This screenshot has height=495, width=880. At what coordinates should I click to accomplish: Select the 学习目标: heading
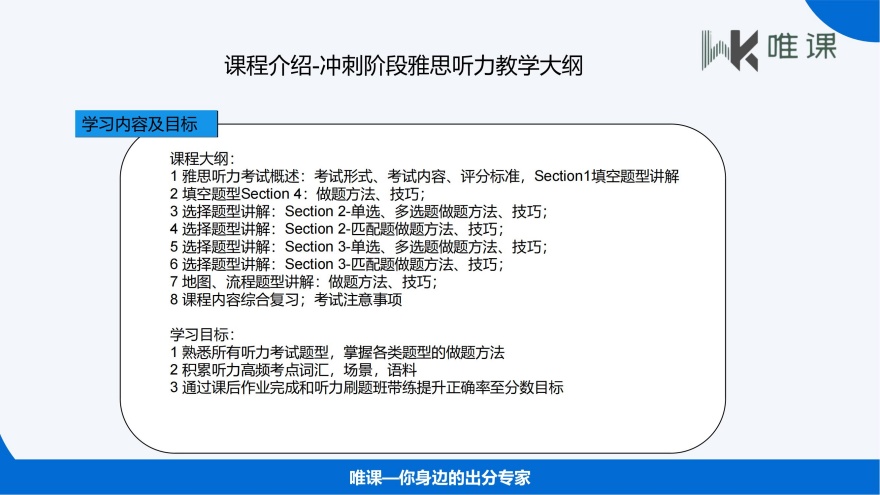pyautogui.click(x=203, y=335)
